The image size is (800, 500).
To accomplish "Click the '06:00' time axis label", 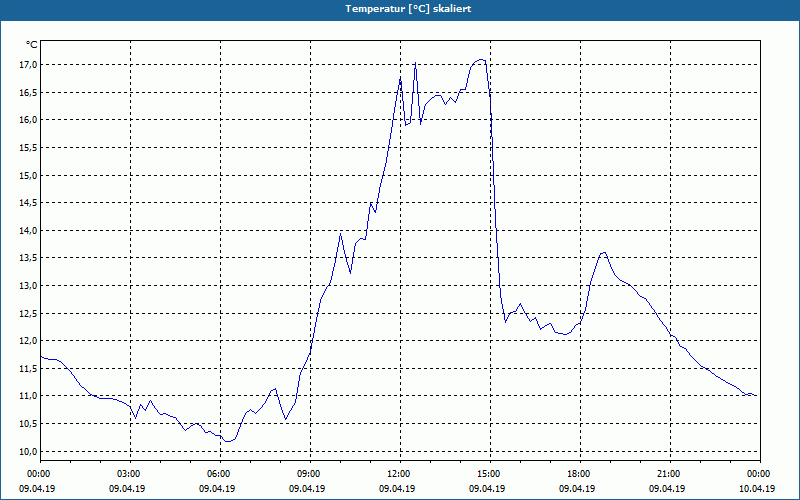I will [220, 474].
